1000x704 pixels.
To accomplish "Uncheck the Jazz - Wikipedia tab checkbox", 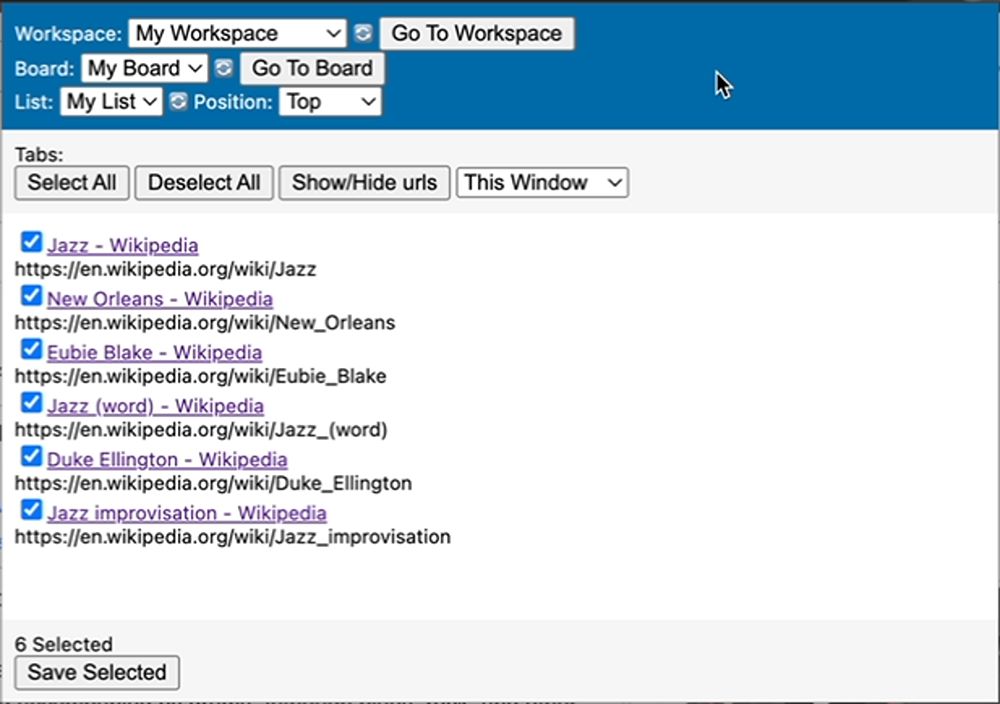I will [x=31, y=242].
